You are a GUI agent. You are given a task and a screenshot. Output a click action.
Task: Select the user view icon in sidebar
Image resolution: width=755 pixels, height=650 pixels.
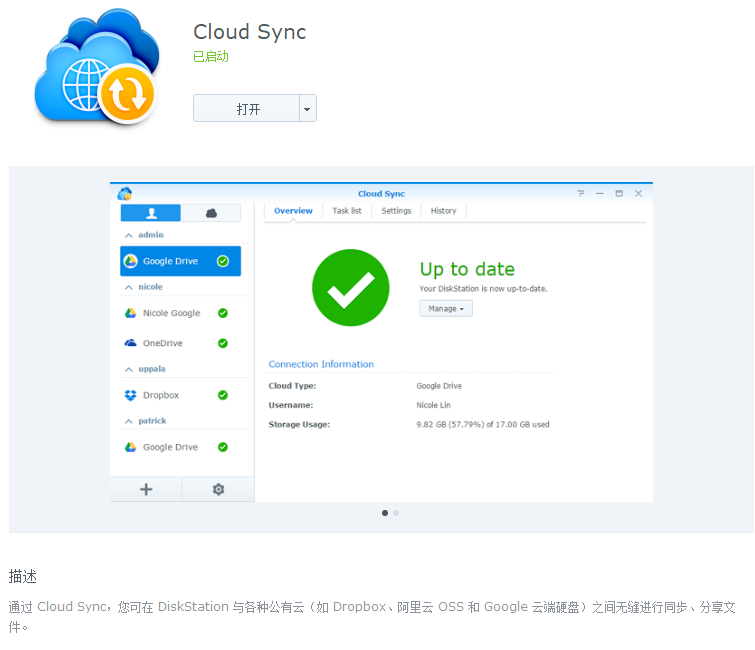151,213
